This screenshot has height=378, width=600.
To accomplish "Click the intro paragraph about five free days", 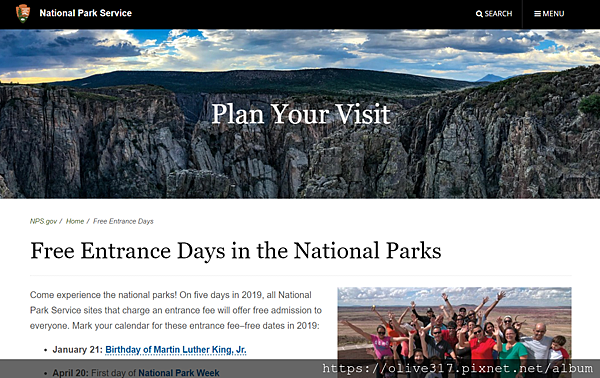I will click(x=176, y=310).
